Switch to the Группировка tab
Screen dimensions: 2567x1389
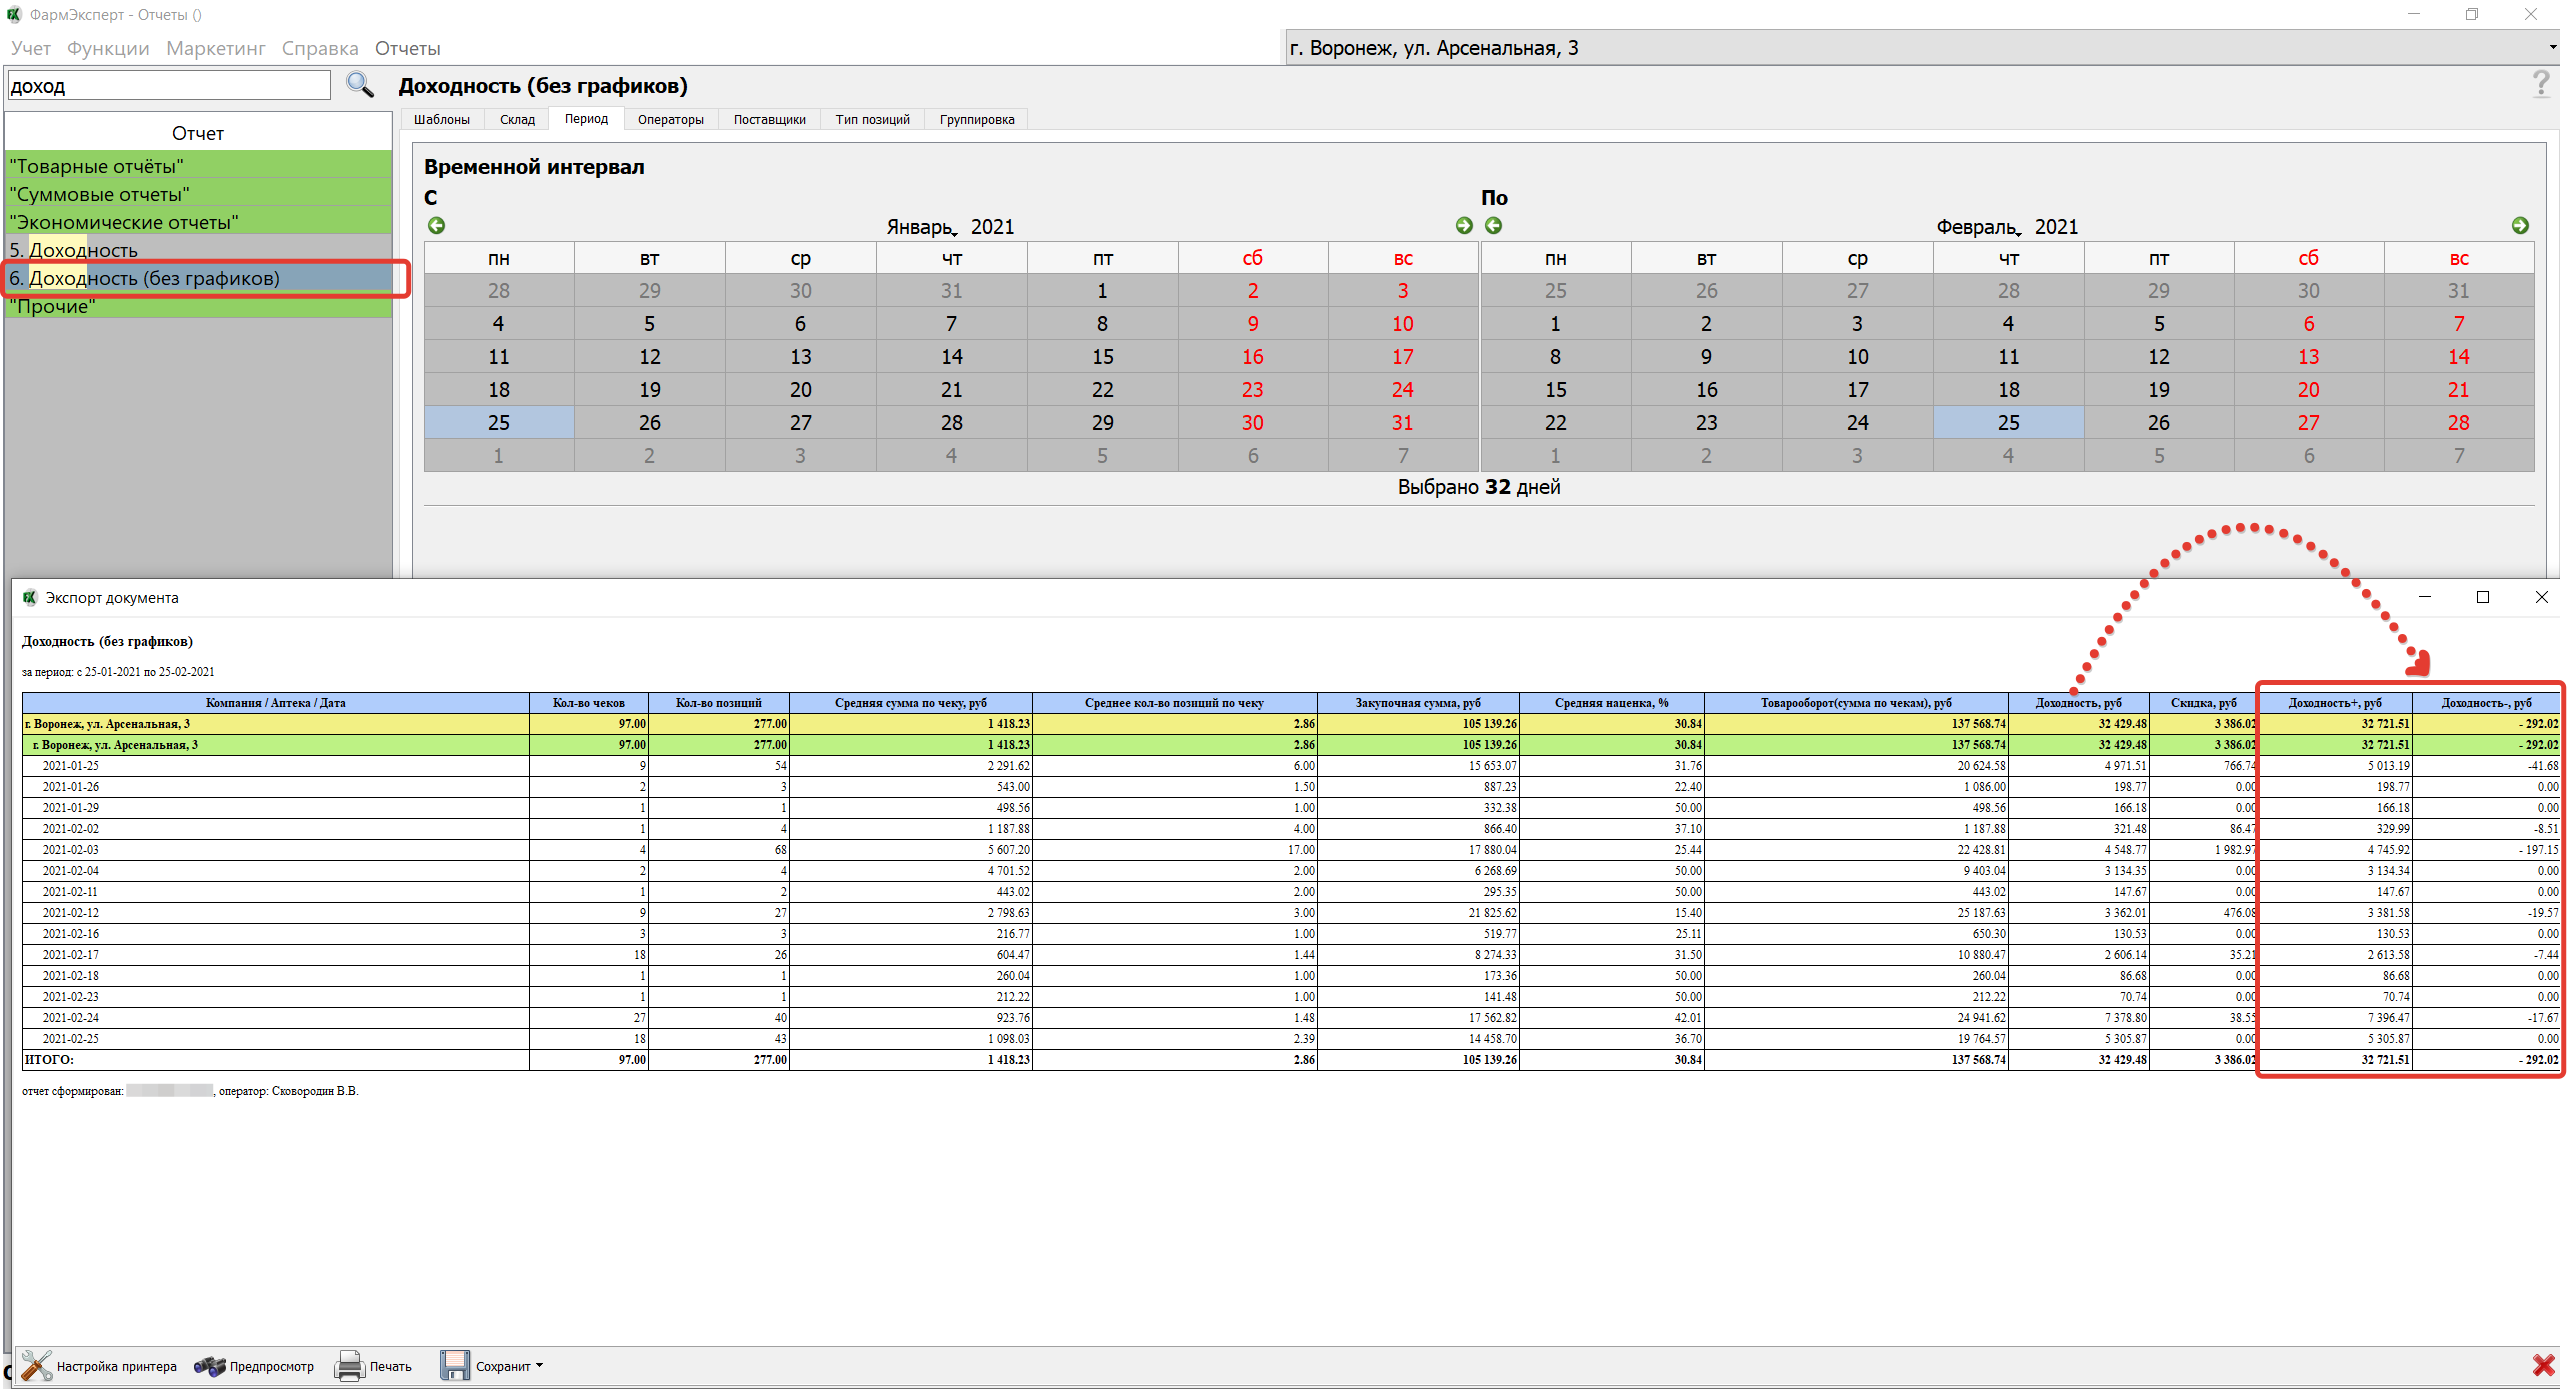point(976,119)
